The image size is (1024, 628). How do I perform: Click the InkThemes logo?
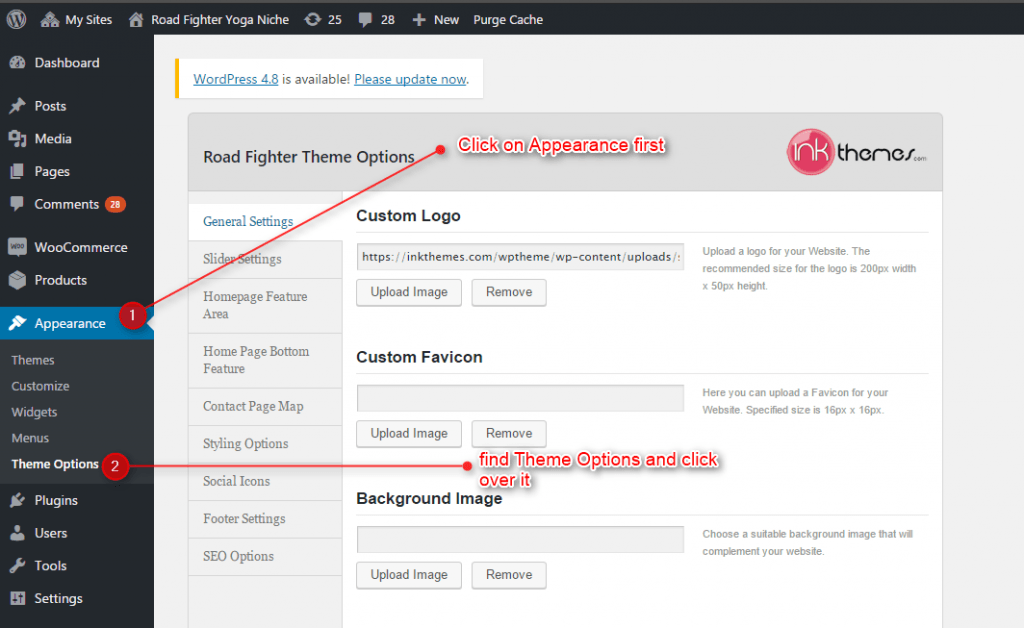coord(856,152)
